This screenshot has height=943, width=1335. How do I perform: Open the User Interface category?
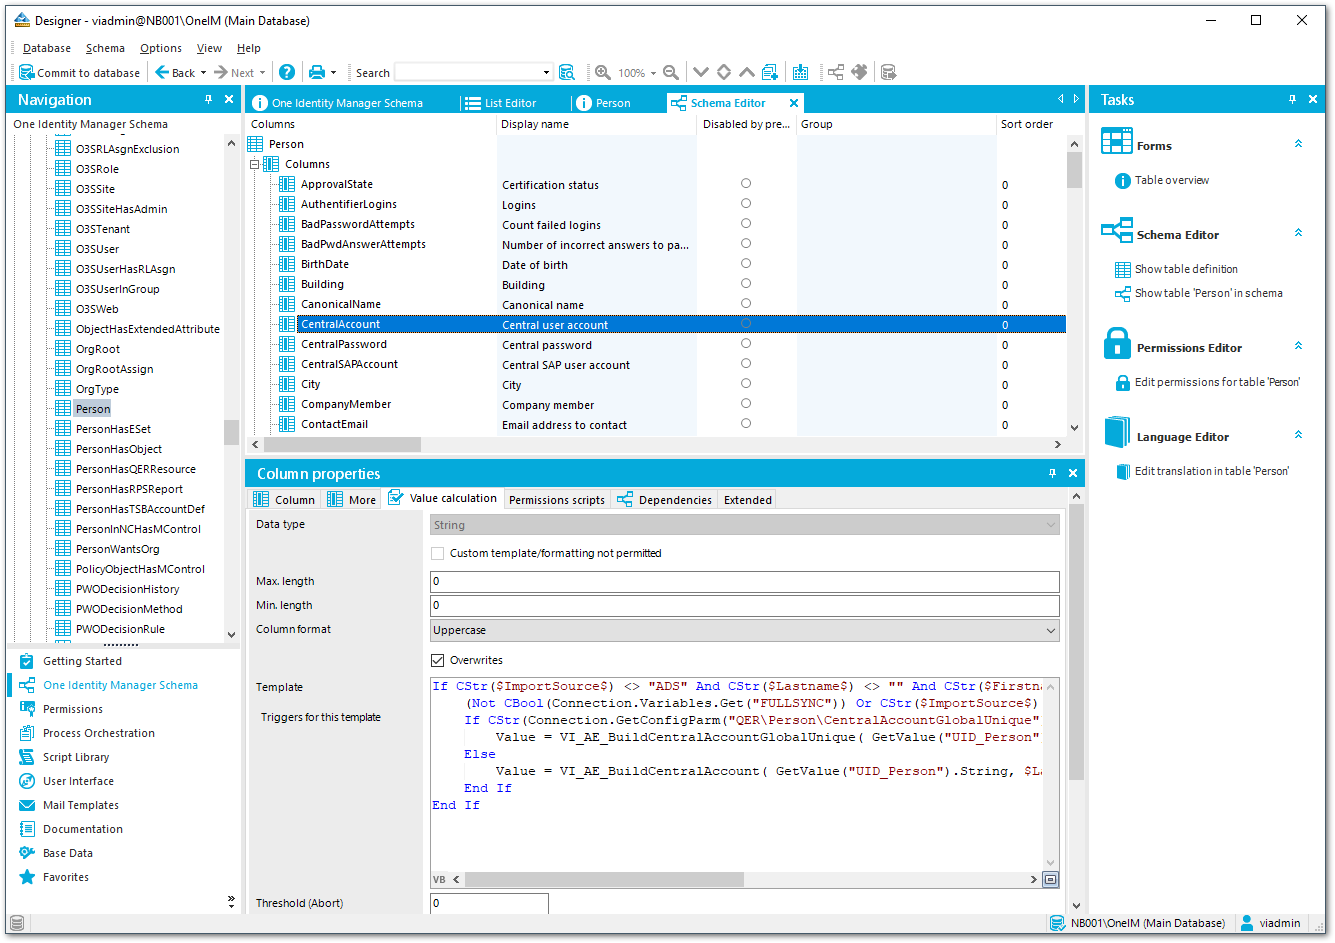pos(78,781)
